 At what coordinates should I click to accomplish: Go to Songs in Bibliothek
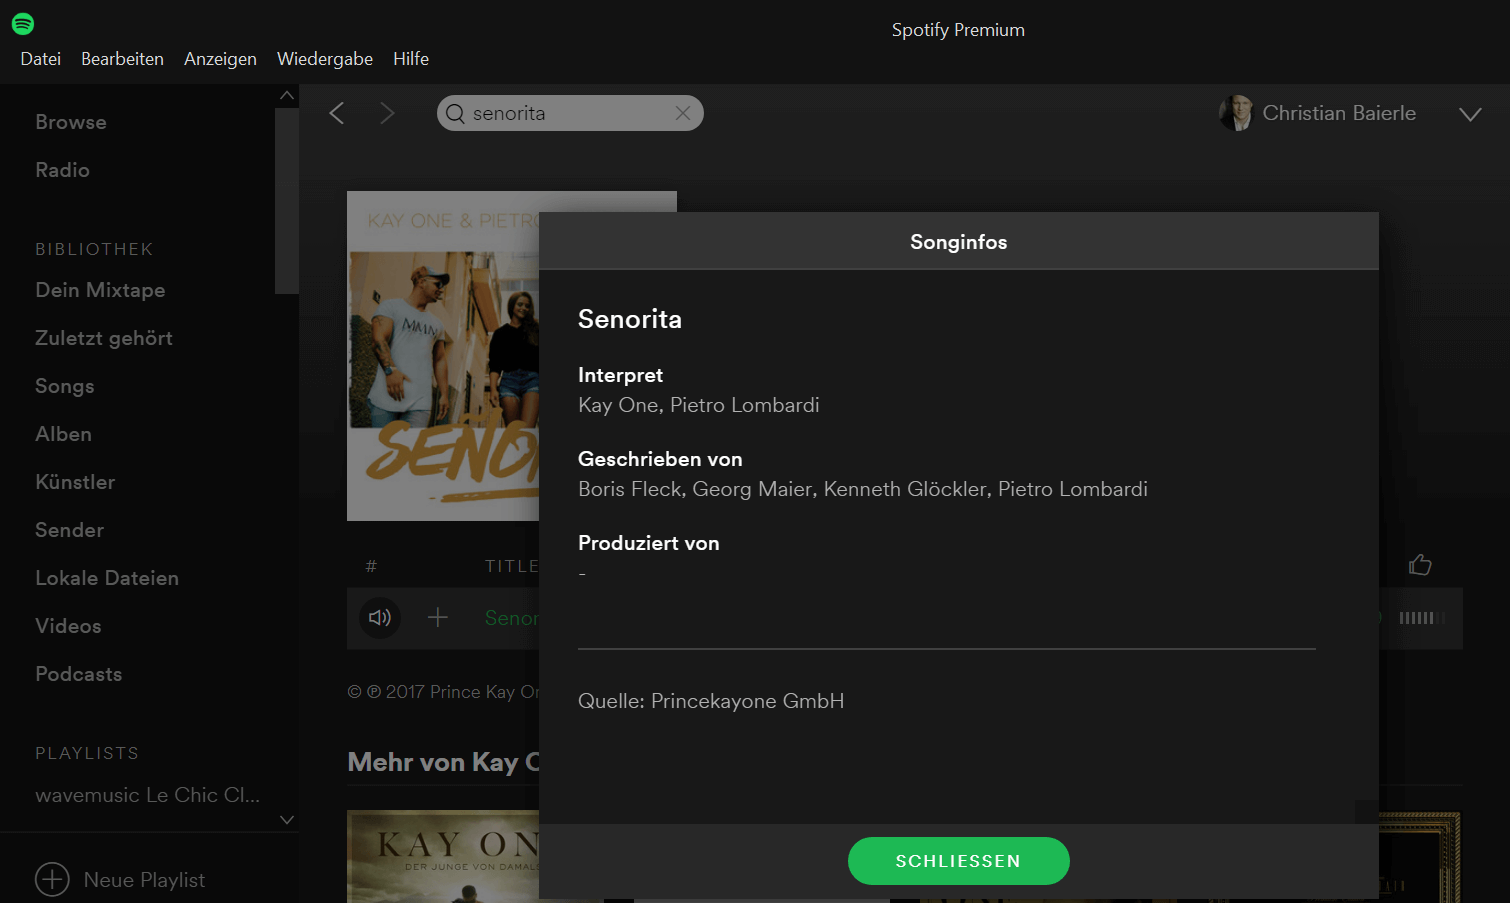(x=65, y=386)
